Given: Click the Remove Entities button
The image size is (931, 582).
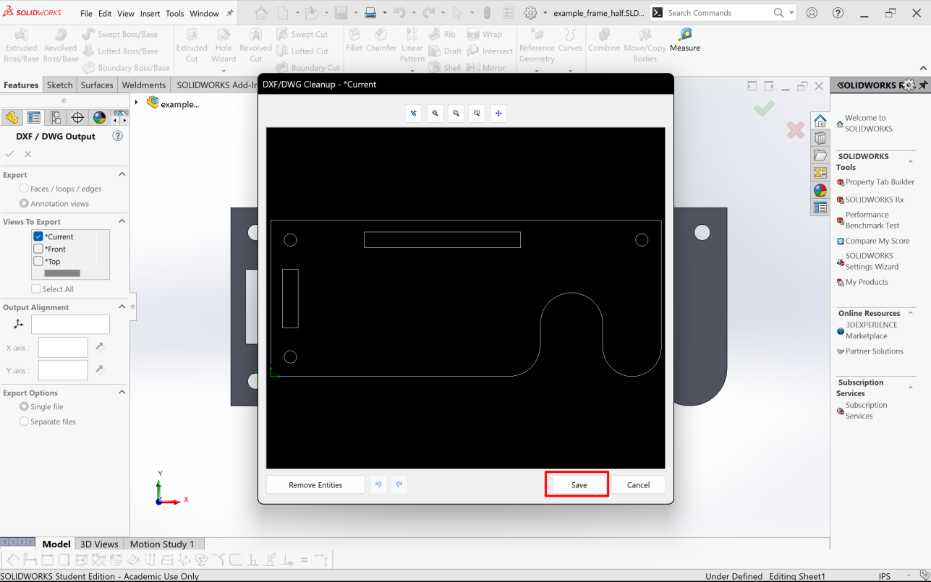Looking at the screenshot, I should pos(315,484).
